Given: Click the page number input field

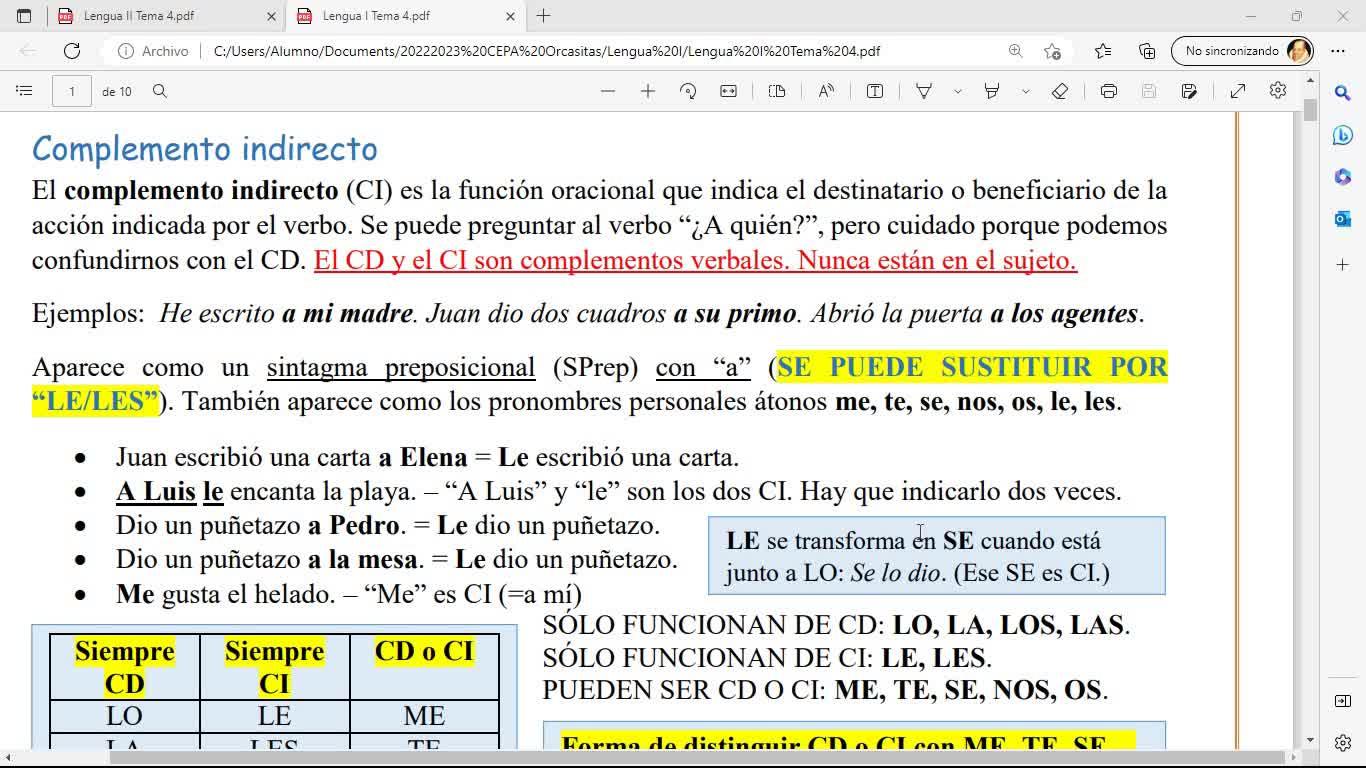Looking at the screenshot, I should pos(71,91).
